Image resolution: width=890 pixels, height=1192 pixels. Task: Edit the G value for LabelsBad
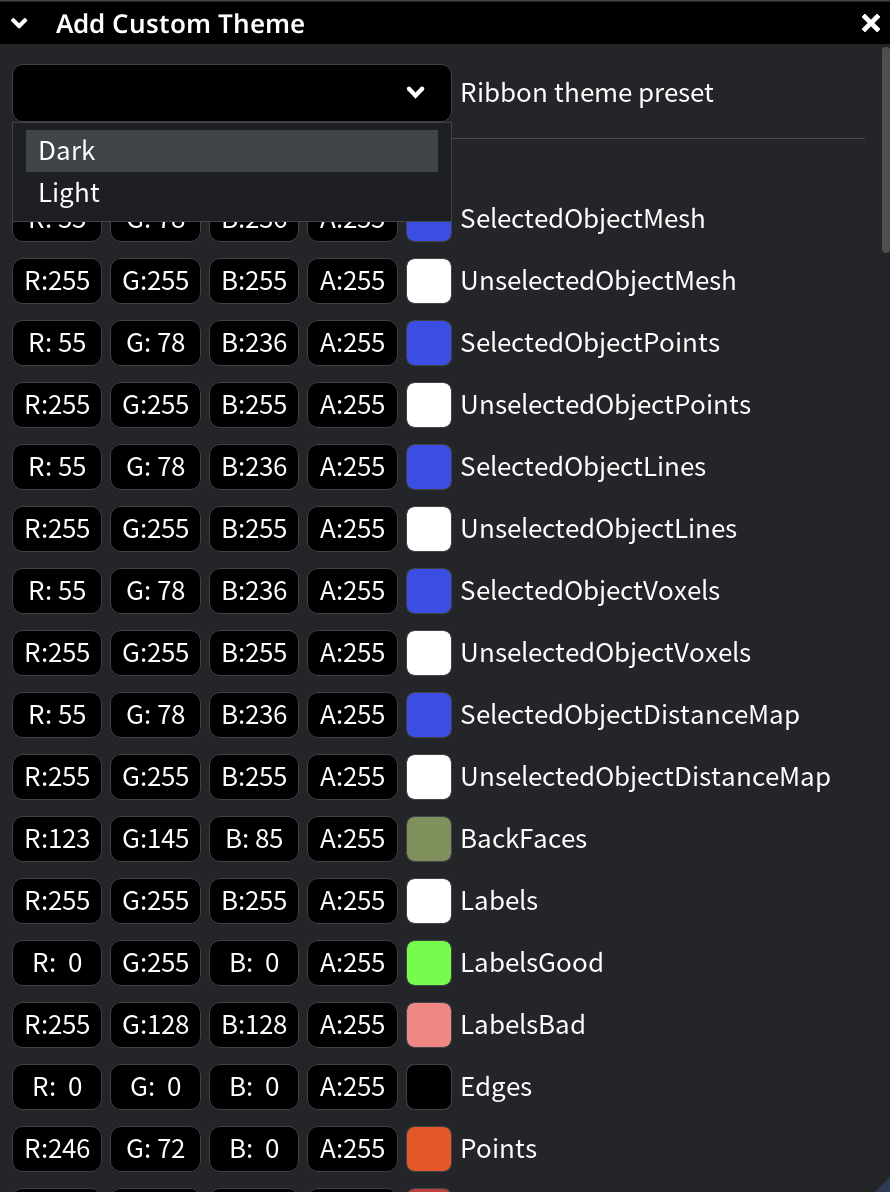pyautogui.click(x=155, y=1025)
